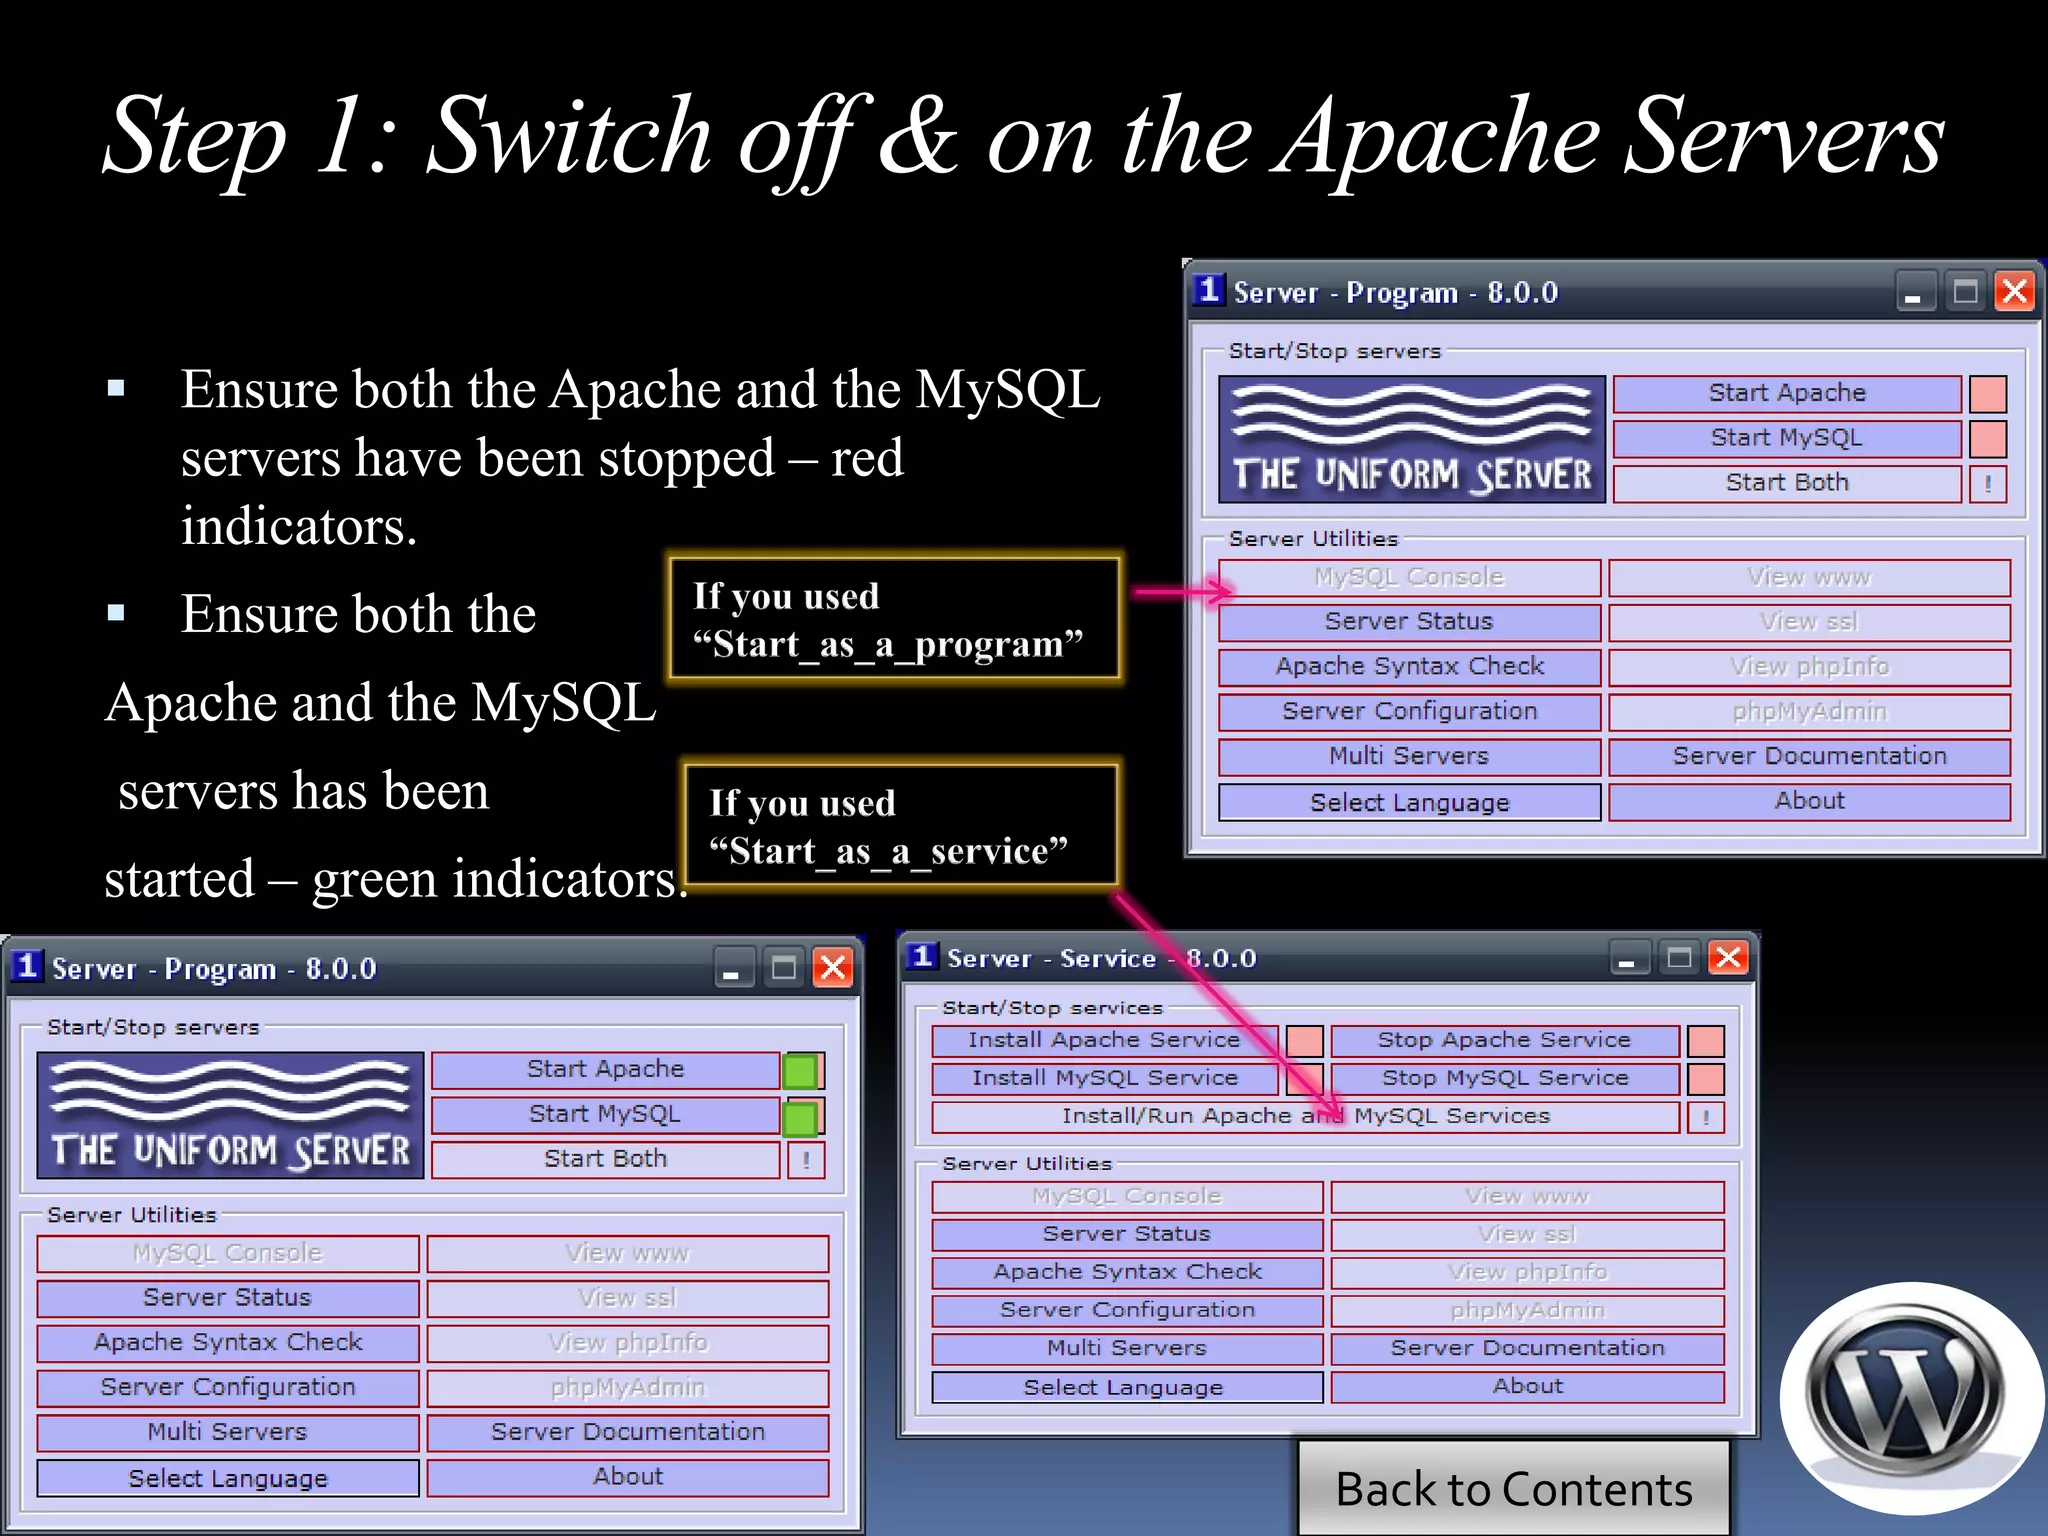Image resolution: width=2048 pixels, height=1536 pixels.
Task: Choose Select Language in Service window
Action: click(1127, 1387)
